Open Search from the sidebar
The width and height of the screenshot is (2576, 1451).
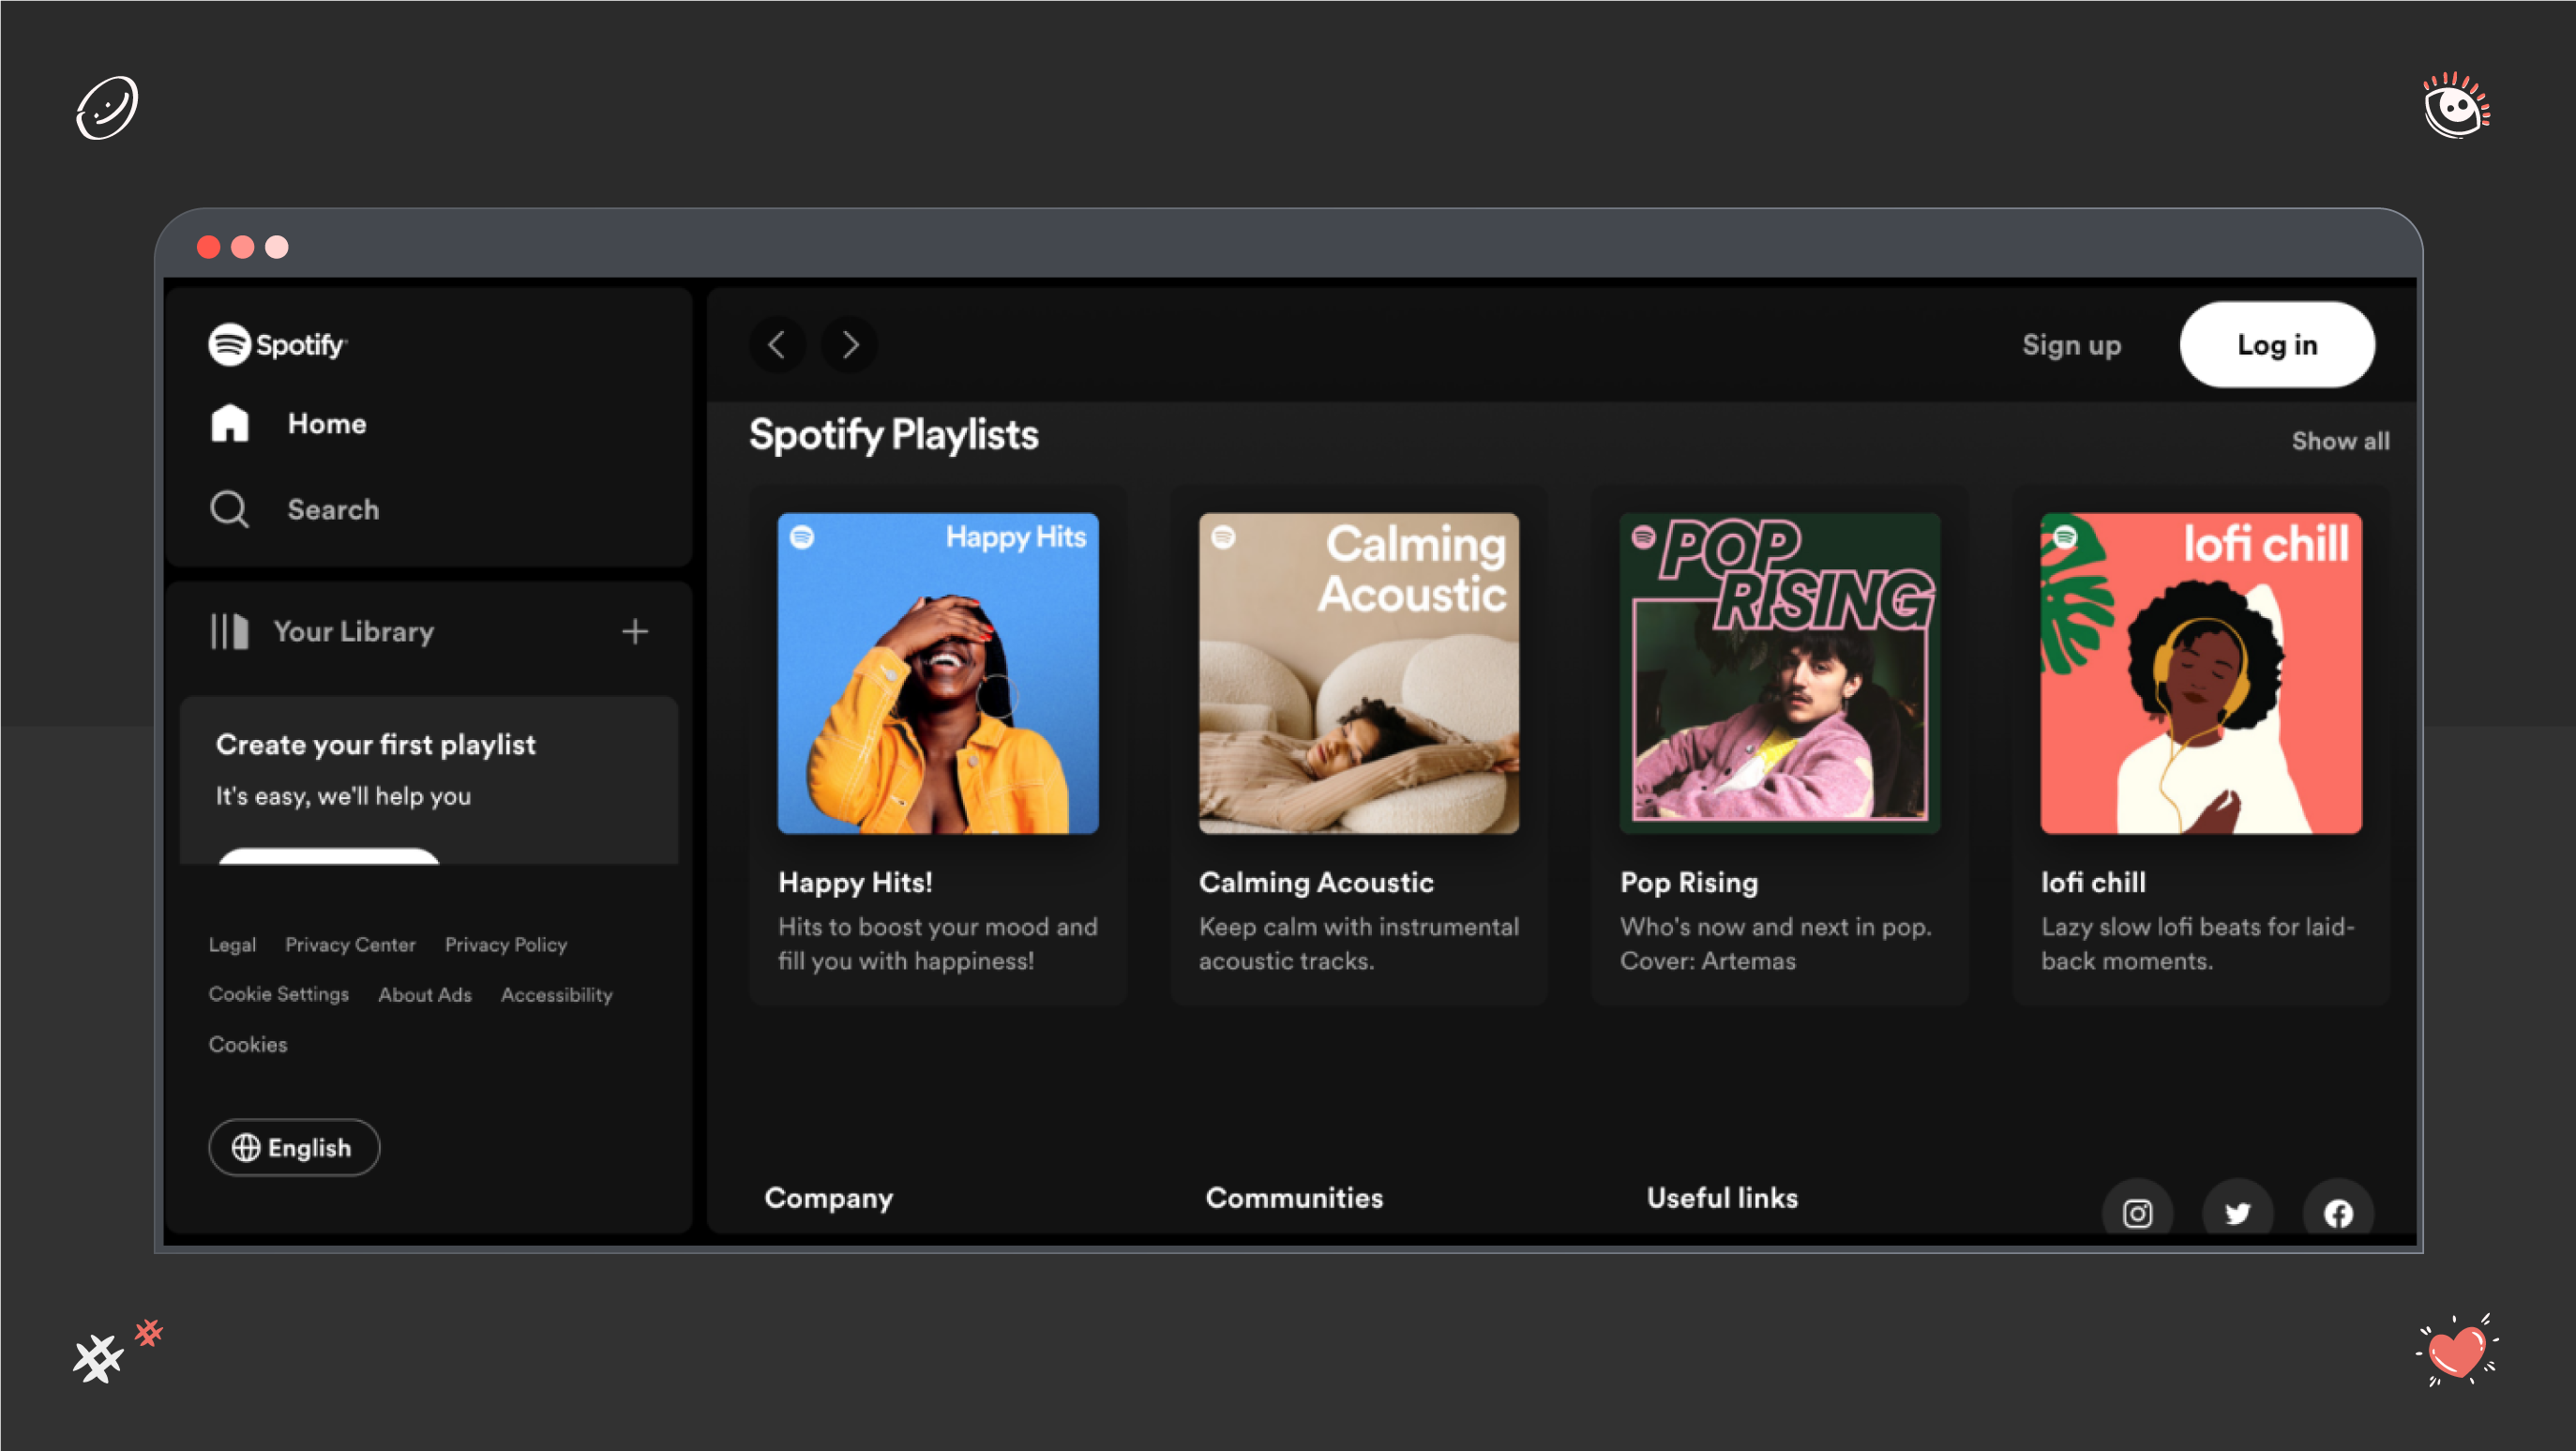pyautogui.click(x=230, y=509)
